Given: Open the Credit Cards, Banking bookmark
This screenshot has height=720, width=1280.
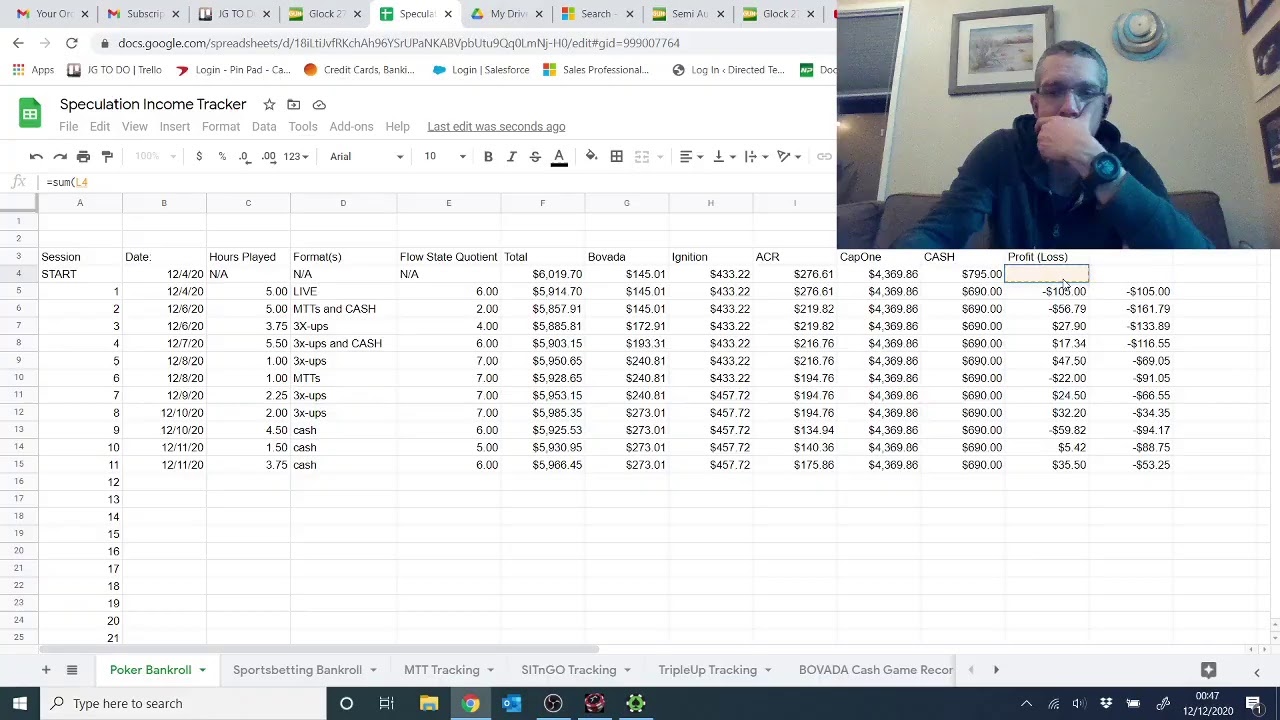Looking at the screenshot, I should [359, 70].
